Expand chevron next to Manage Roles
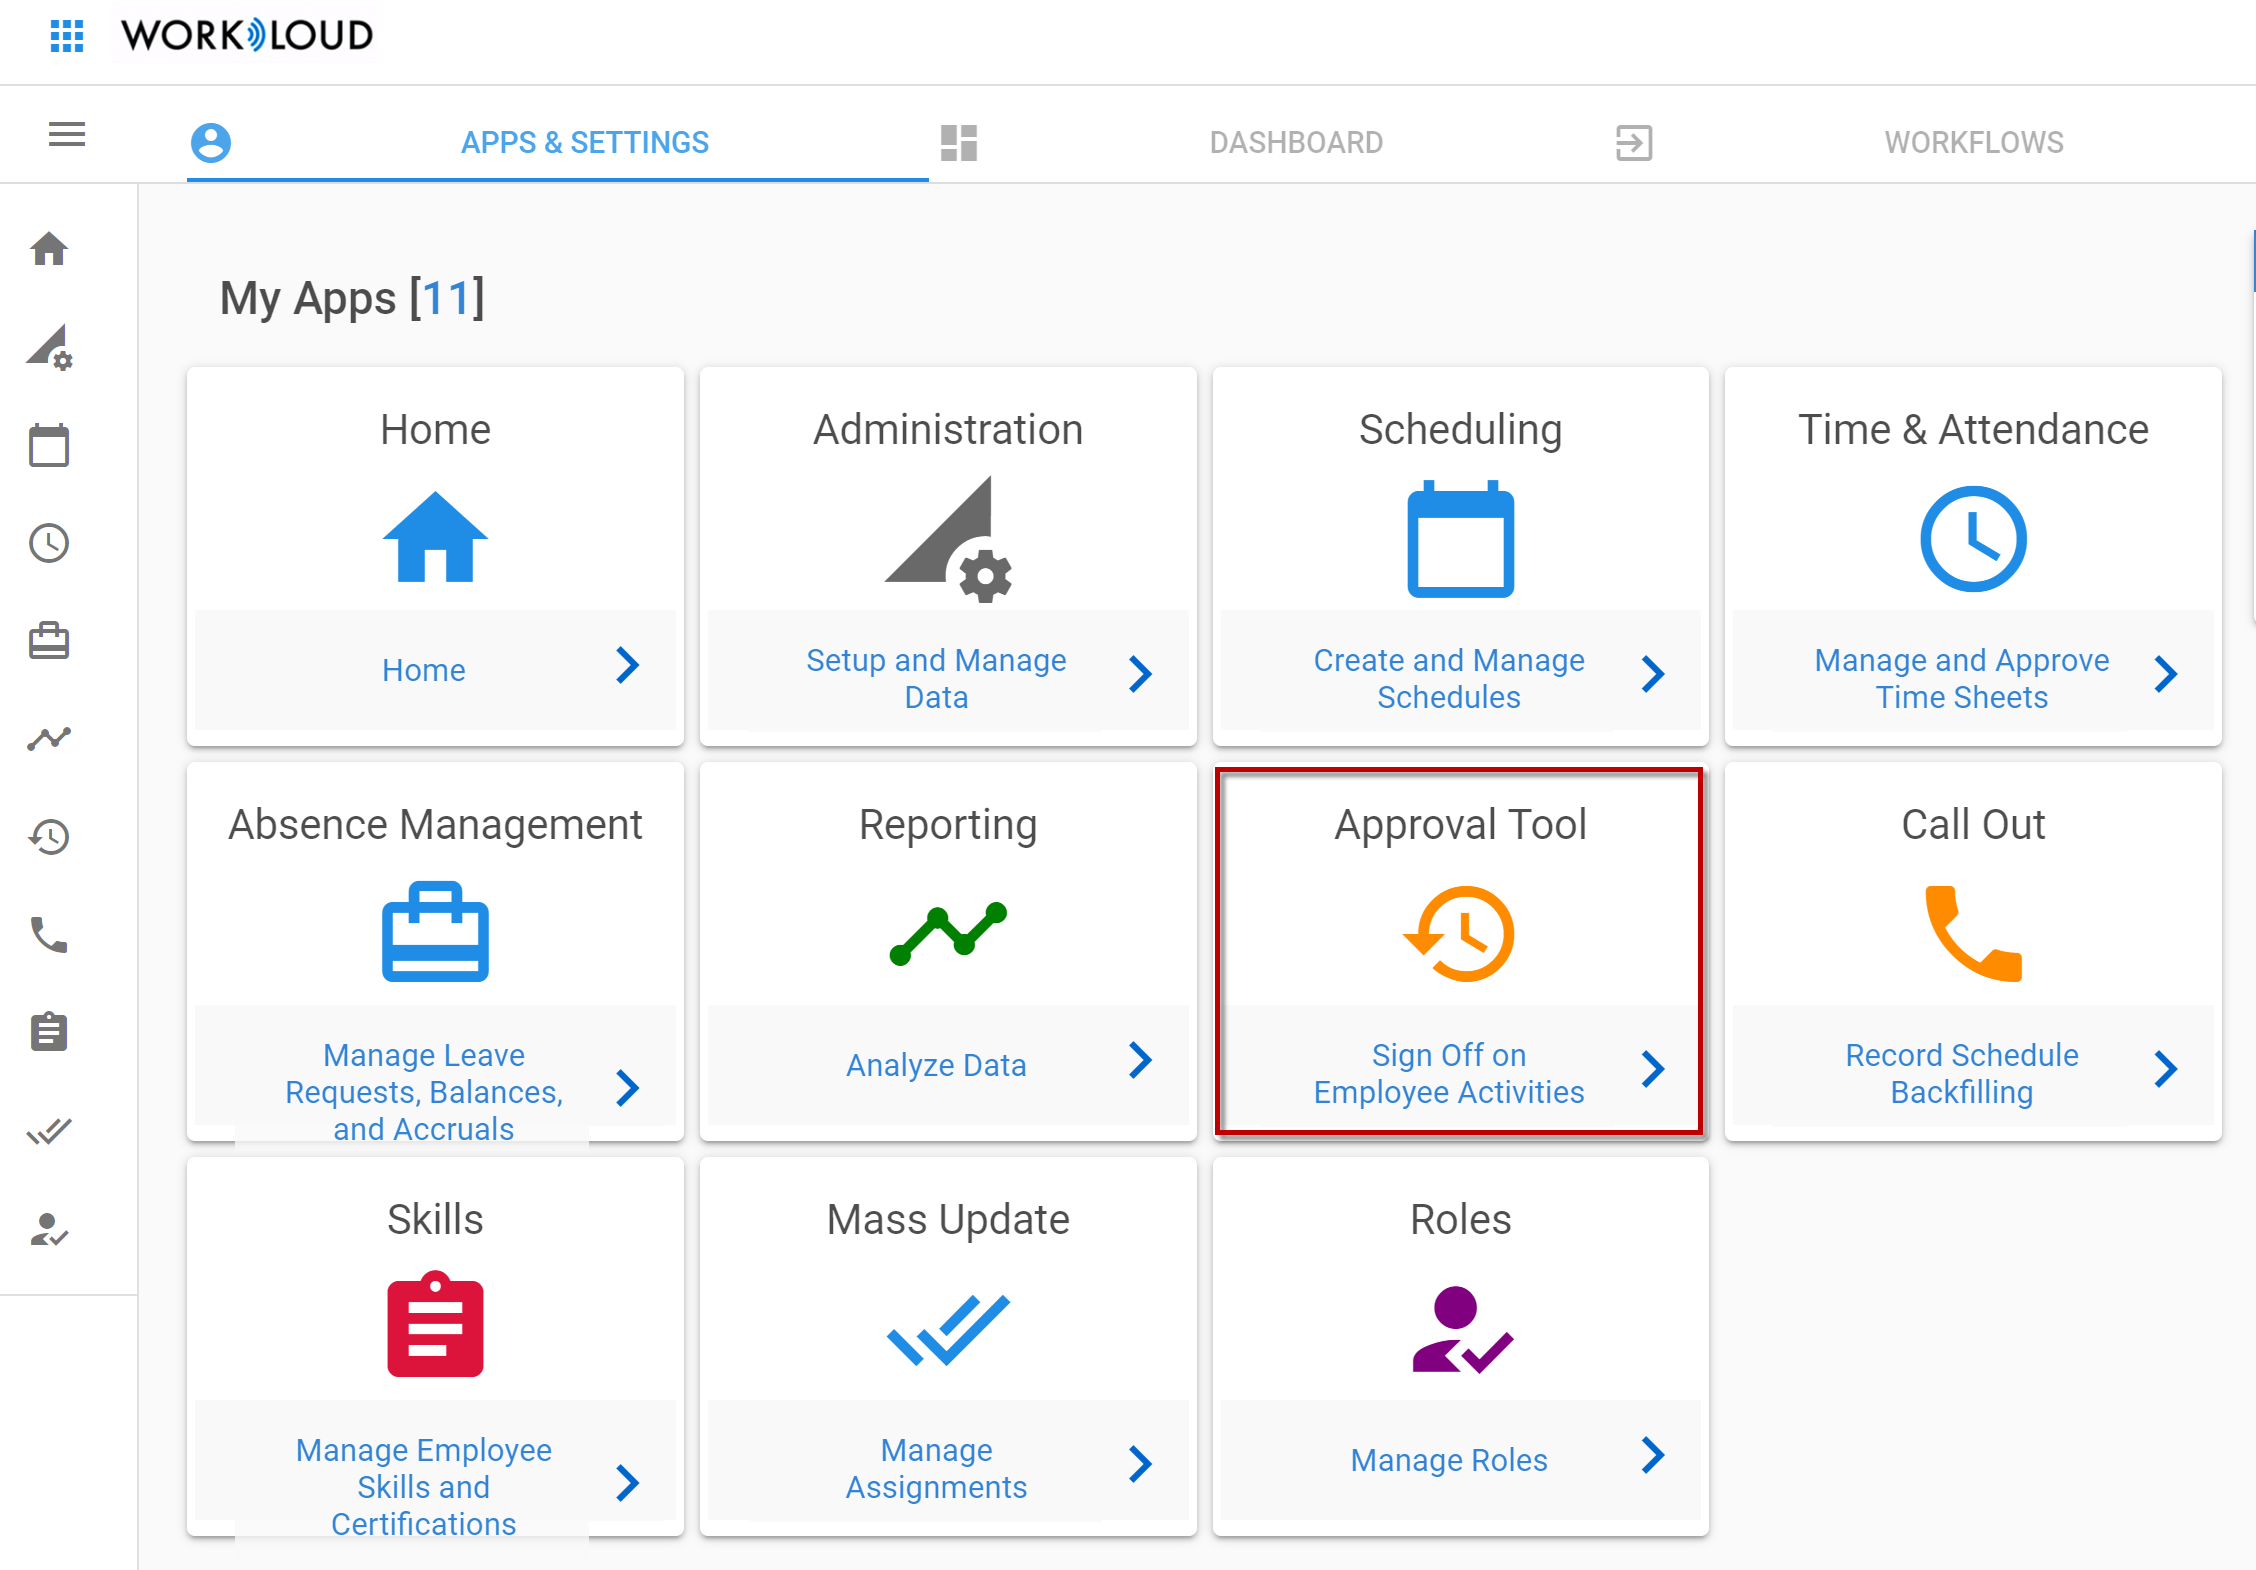 1653,1456
